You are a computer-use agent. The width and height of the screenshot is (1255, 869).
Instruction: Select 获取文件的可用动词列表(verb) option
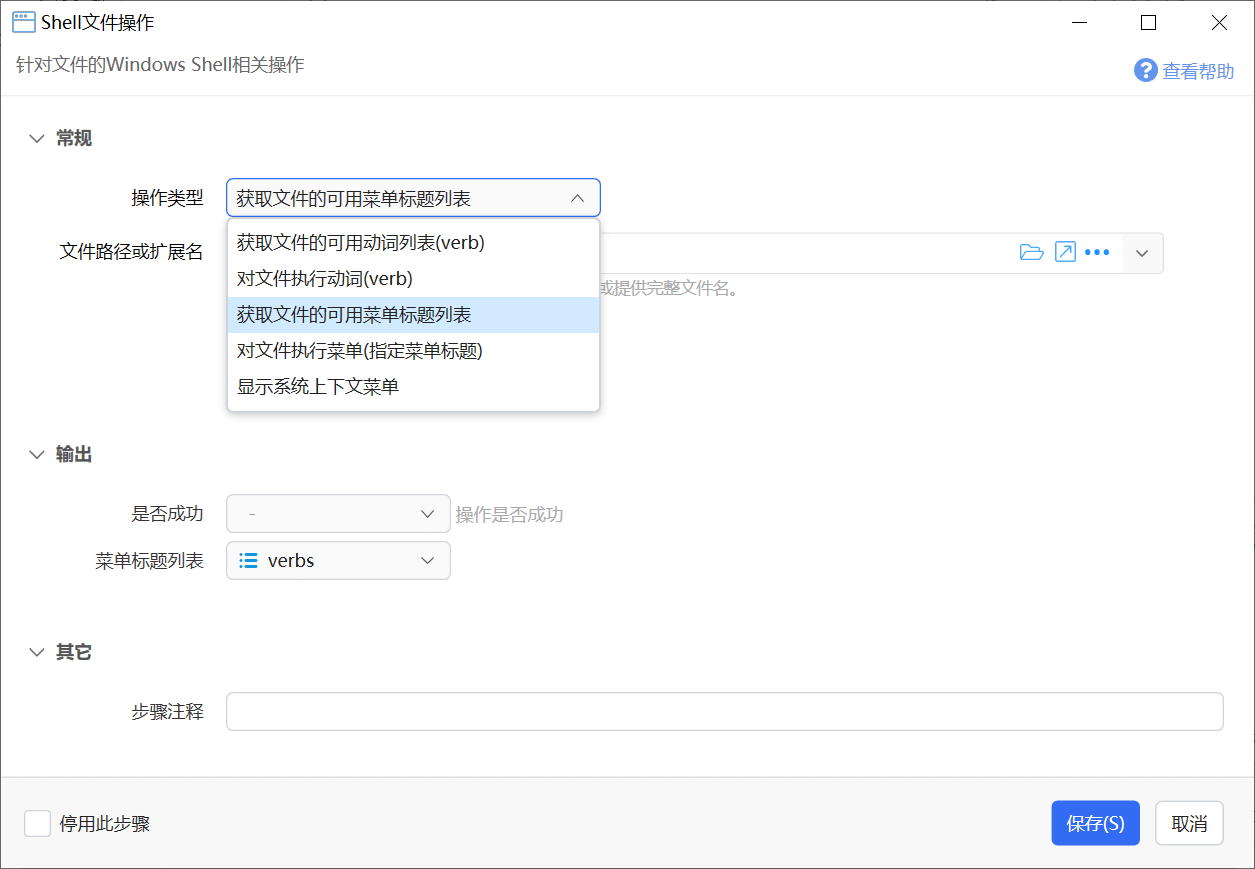click(413, 242)
